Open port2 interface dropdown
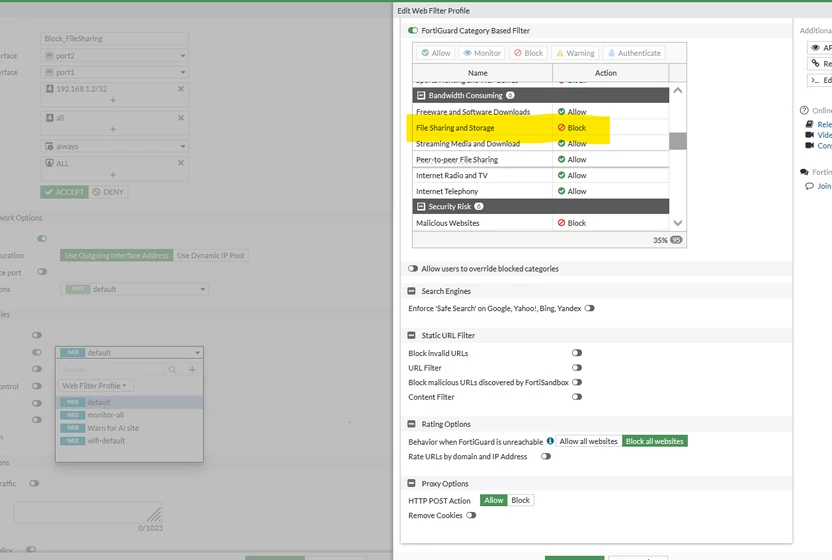 click(x=115, y=56)
